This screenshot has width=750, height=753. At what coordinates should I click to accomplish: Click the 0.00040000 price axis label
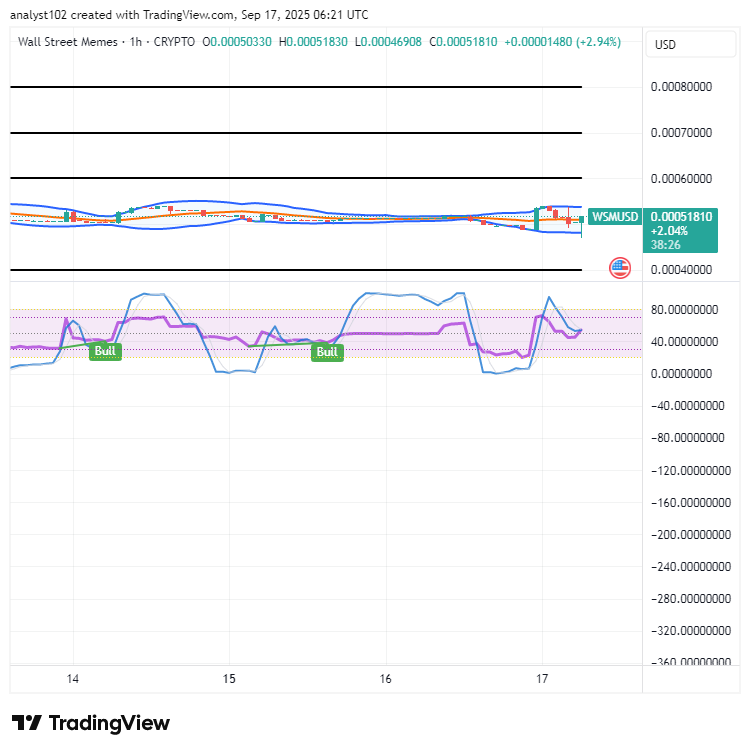click(681, 270)
